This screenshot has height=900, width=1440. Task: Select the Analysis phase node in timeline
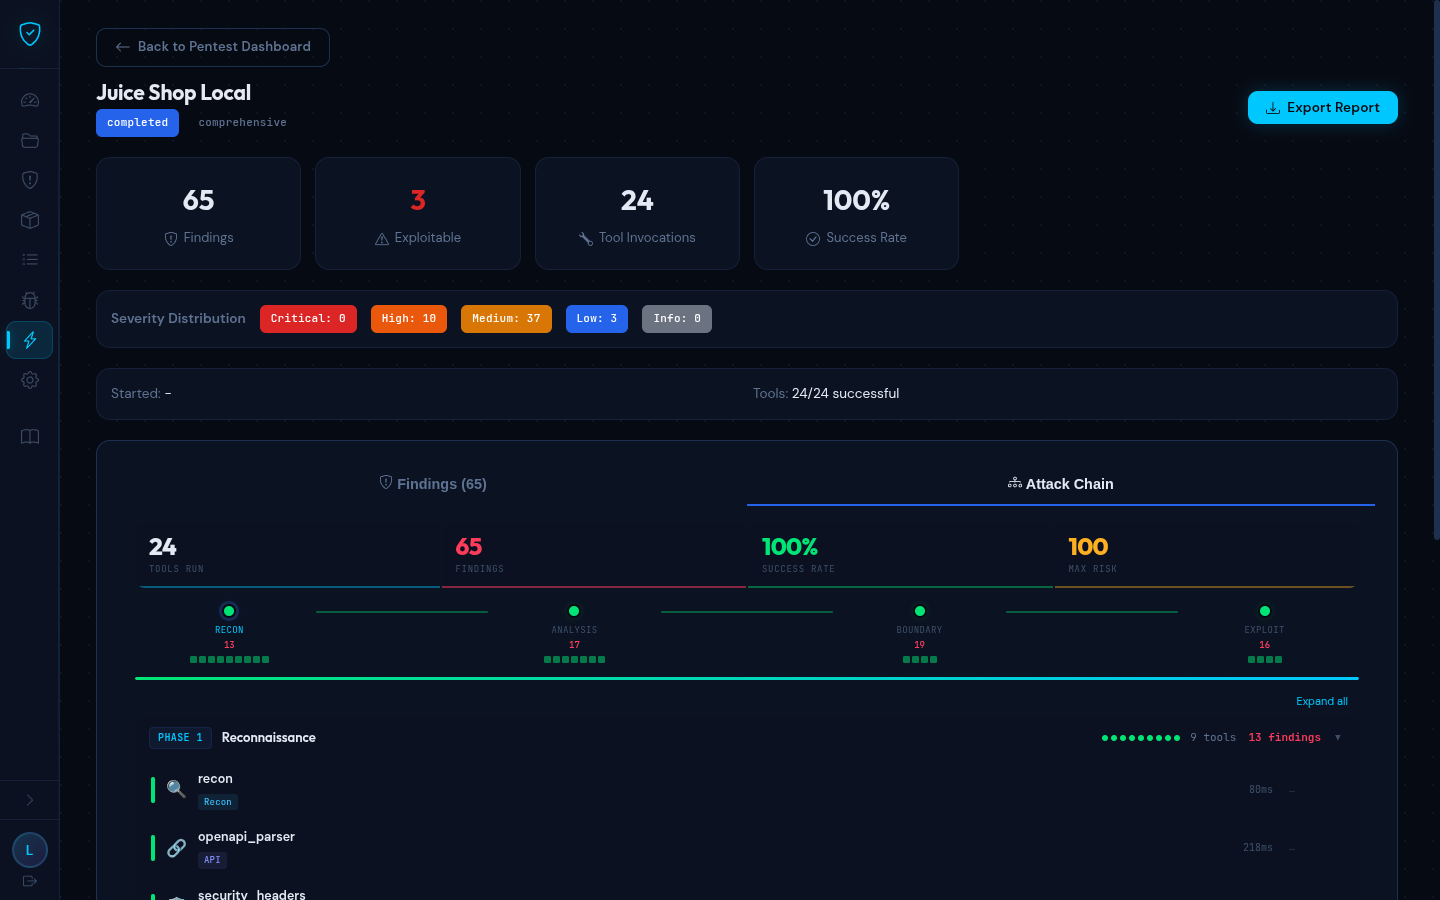[x=574, y=611]
